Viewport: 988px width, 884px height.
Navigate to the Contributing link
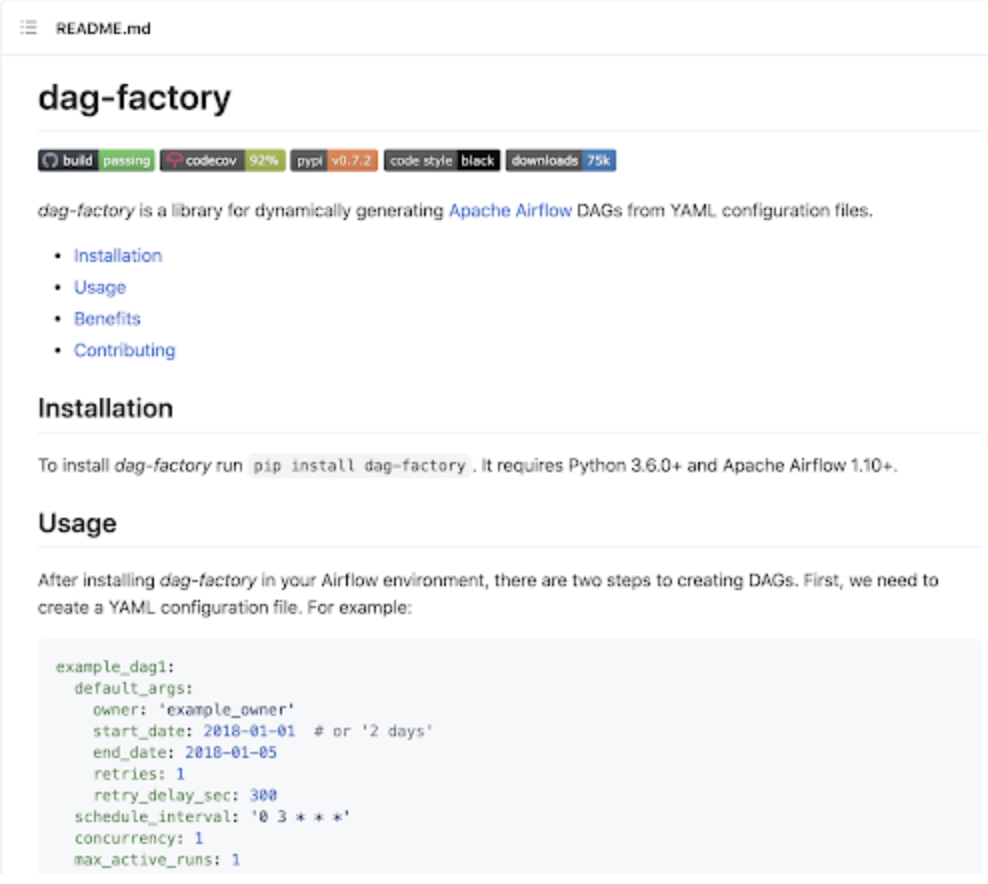[x=124, y=350]
